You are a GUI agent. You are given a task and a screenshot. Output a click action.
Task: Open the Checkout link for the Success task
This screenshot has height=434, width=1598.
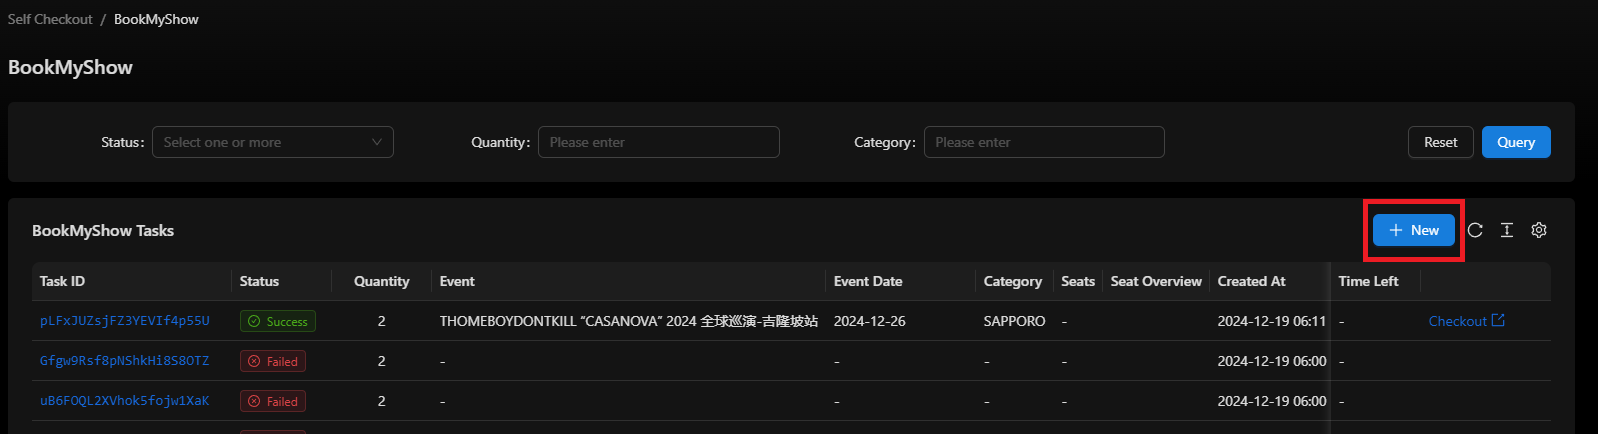(1466, 321)
